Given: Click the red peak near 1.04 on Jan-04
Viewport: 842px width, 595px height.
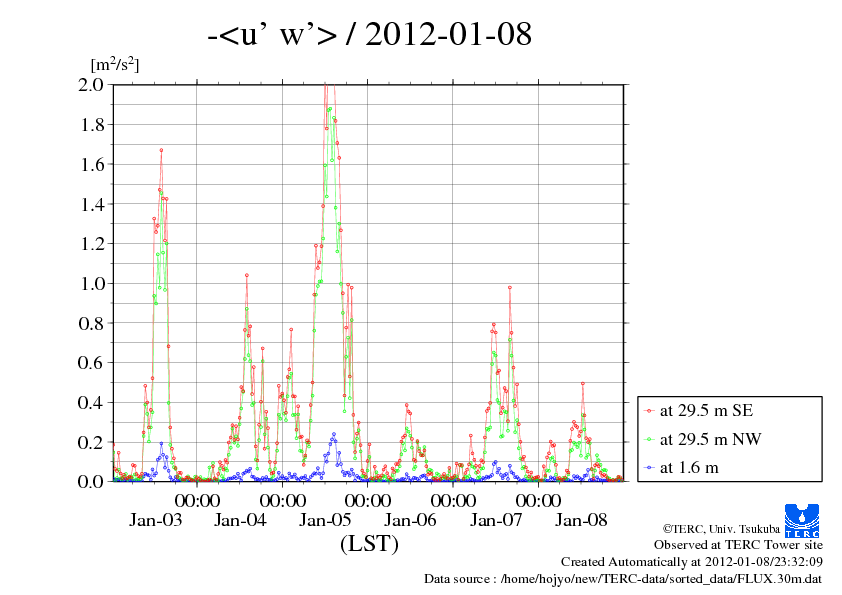Looking at the screenshot, I should click(x=246, y=275).
